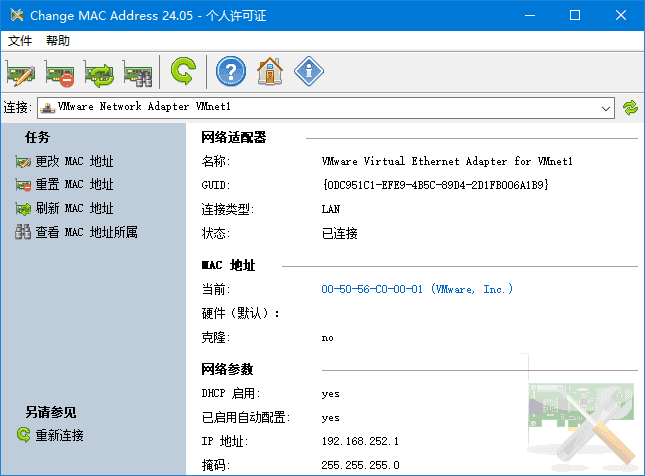The image size is (645, 476).
Task: Click the DHCP 启用 value yes
Action: [x=330, y=394]
